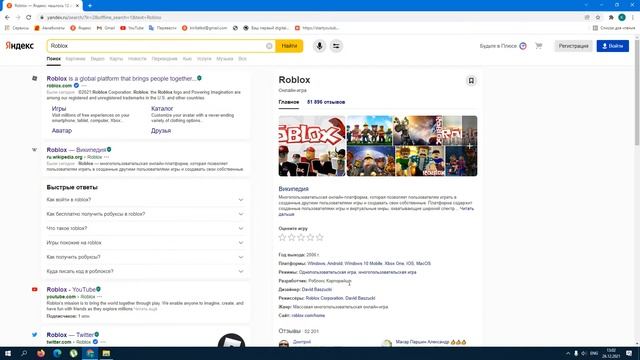Rate the game five stars
This screenshot has width=640, height=360.
point(320,237)
